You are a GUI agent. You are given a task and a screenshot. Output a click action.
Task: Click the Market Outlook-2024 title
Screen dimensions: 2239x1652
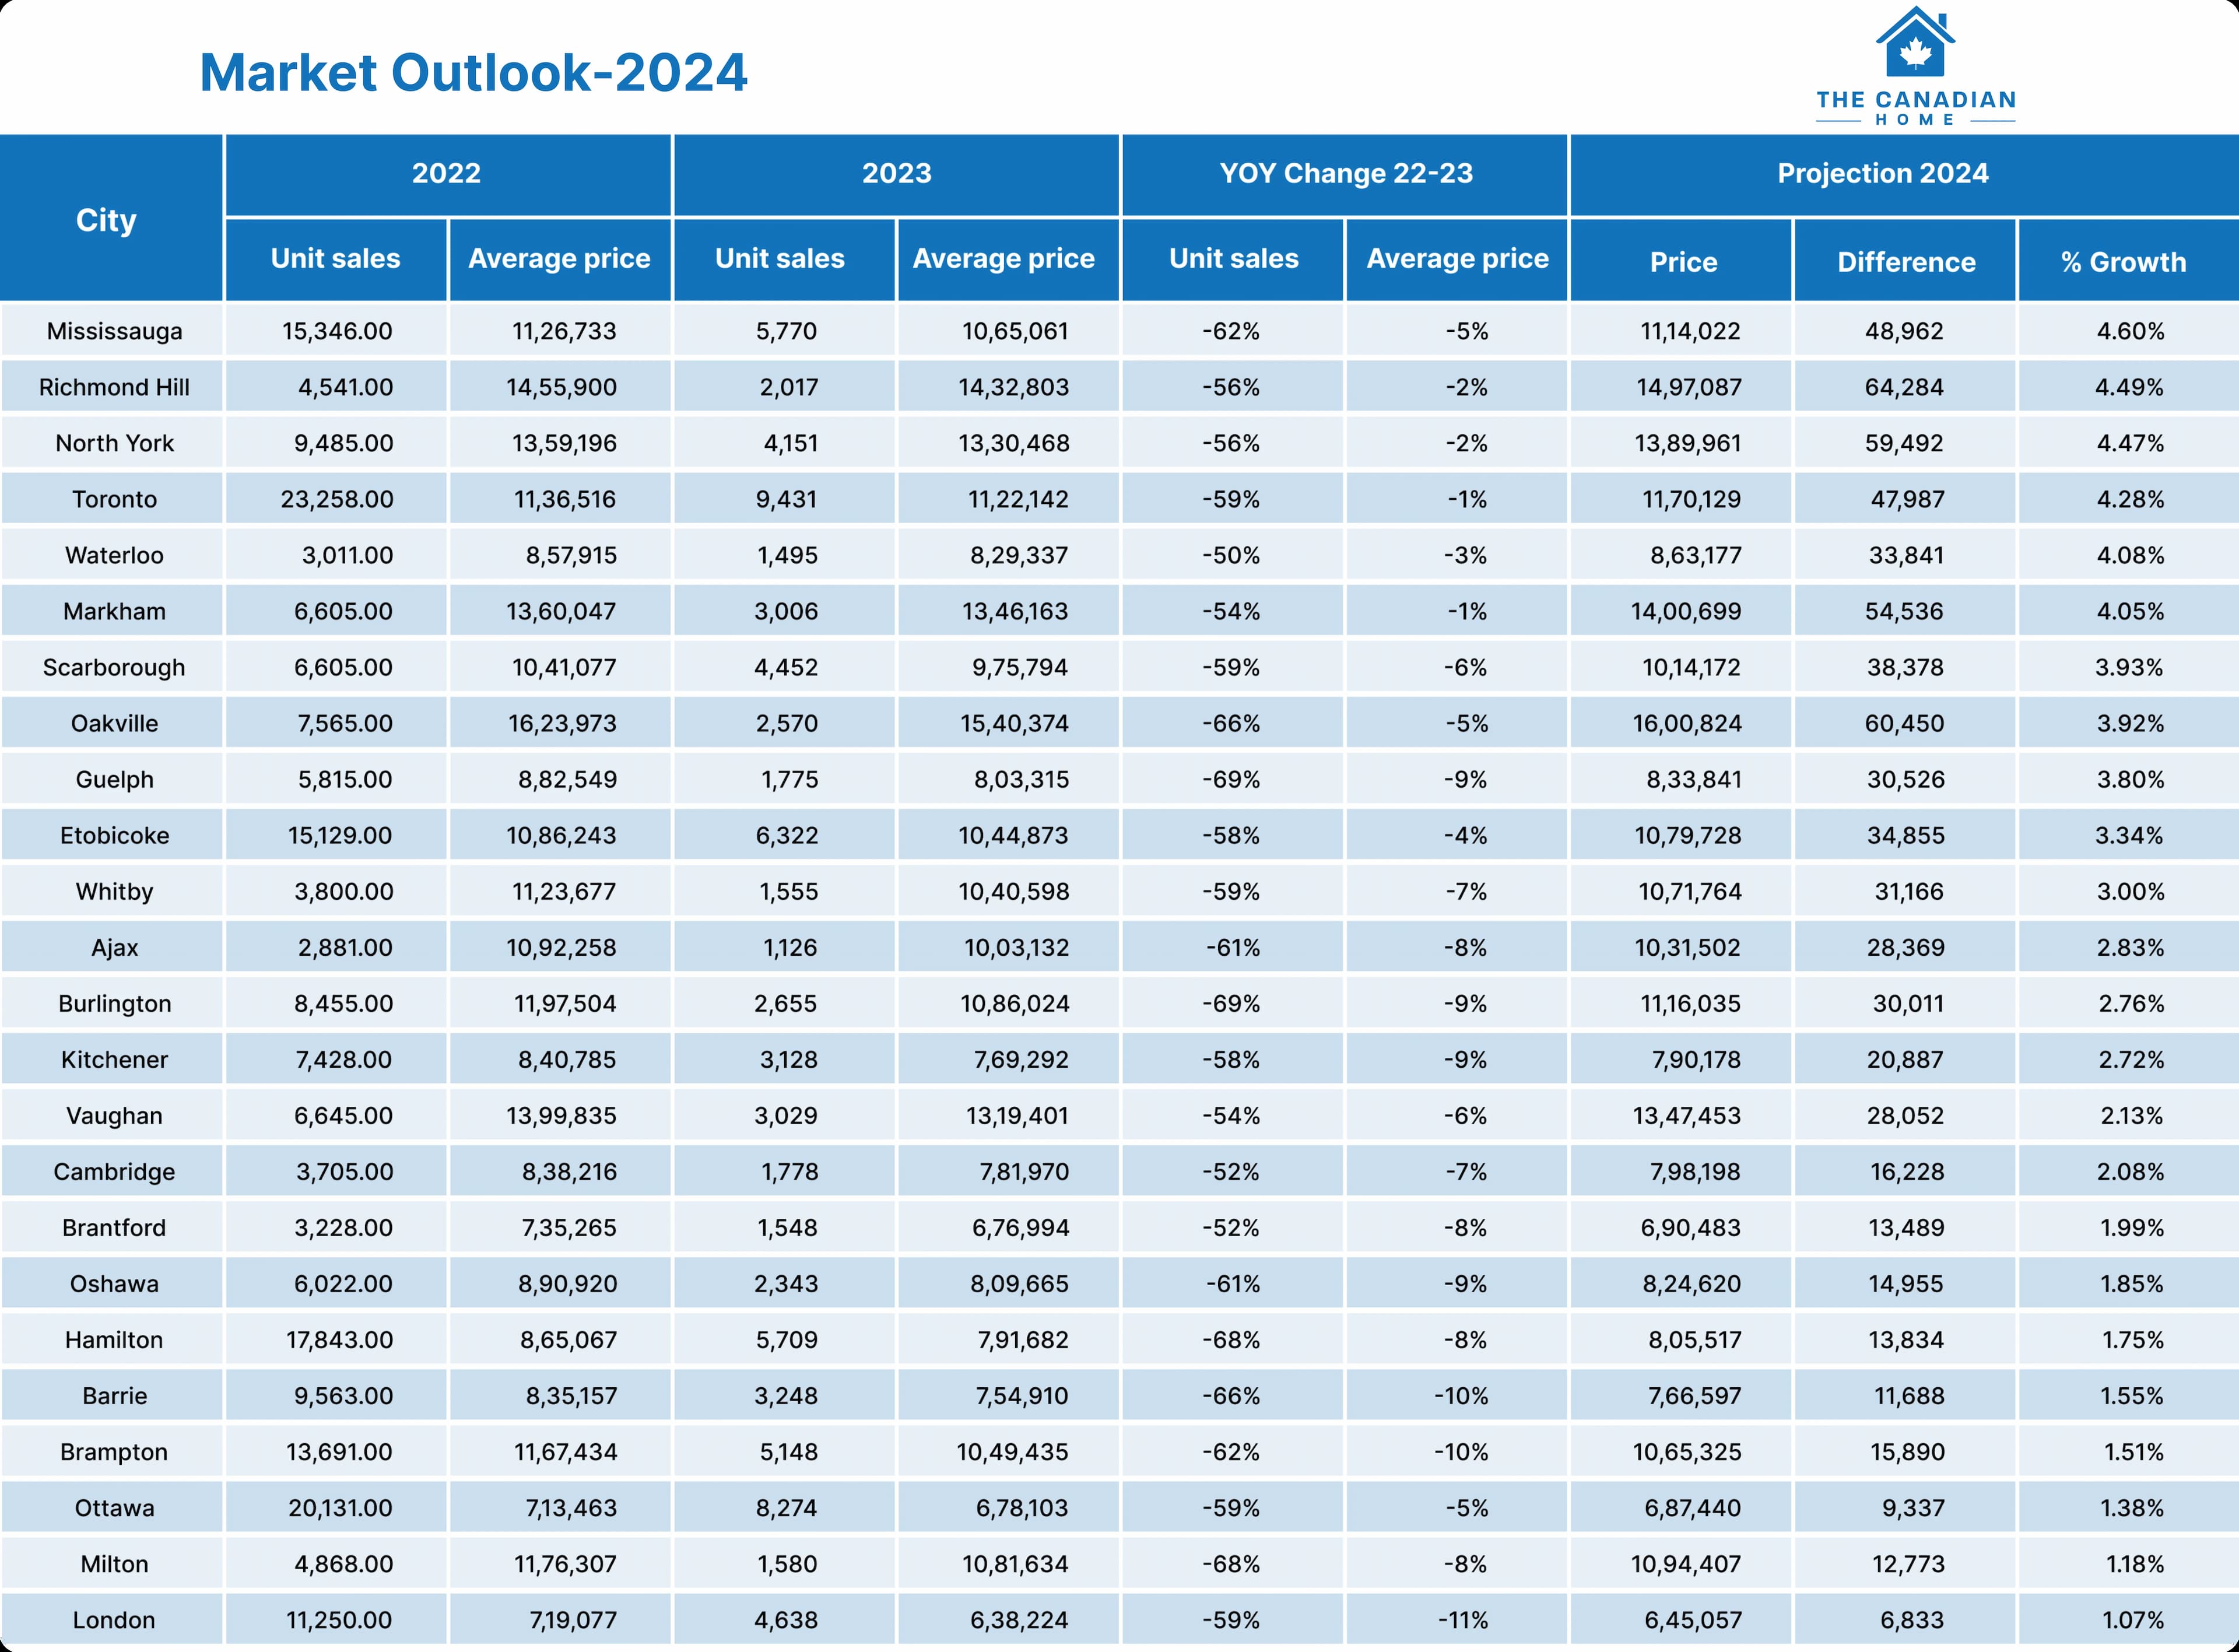pyautogui.click(x=473, y=73)
